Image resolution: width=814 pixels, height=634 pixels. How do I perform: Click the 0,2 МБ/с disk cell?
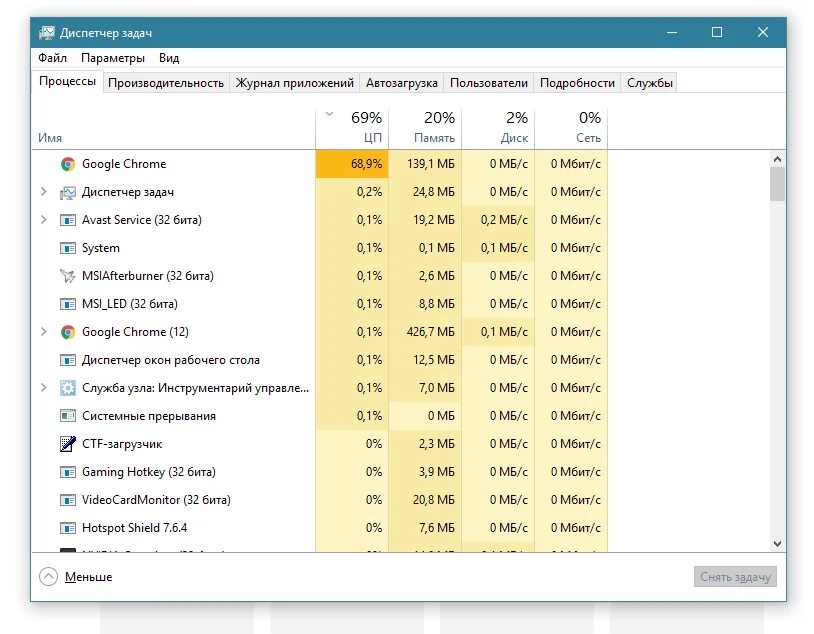click(498, 220)
